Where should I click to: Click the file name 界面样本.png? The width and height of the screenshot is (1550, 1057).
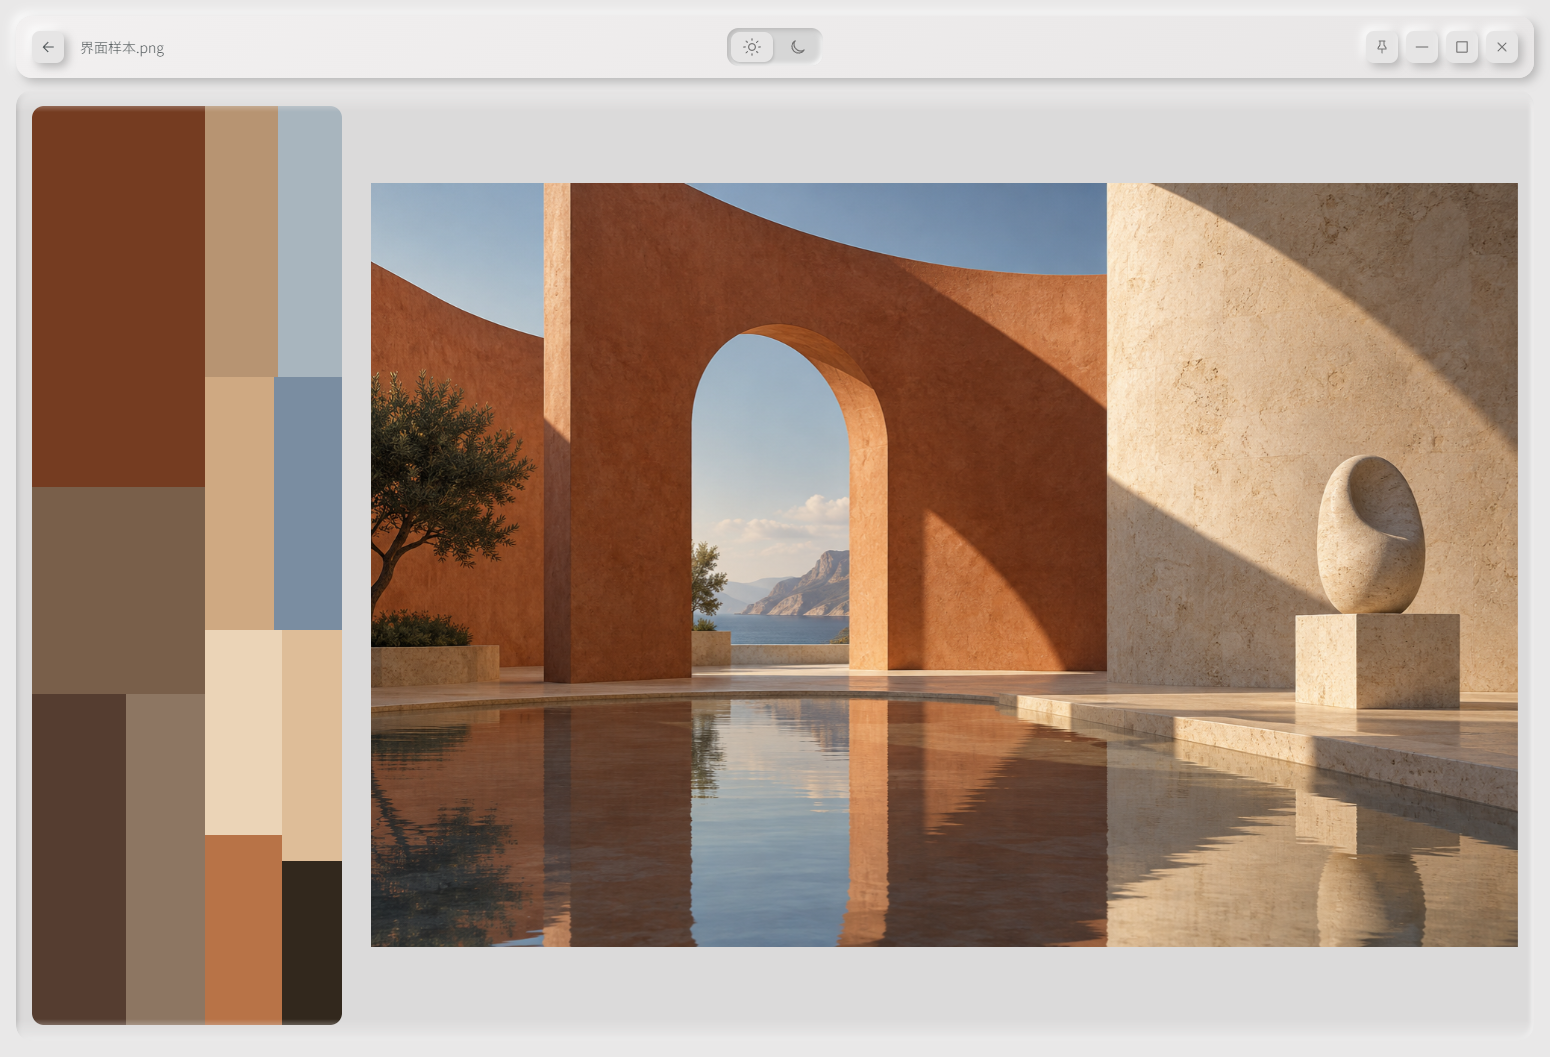[x=122, y=48]
